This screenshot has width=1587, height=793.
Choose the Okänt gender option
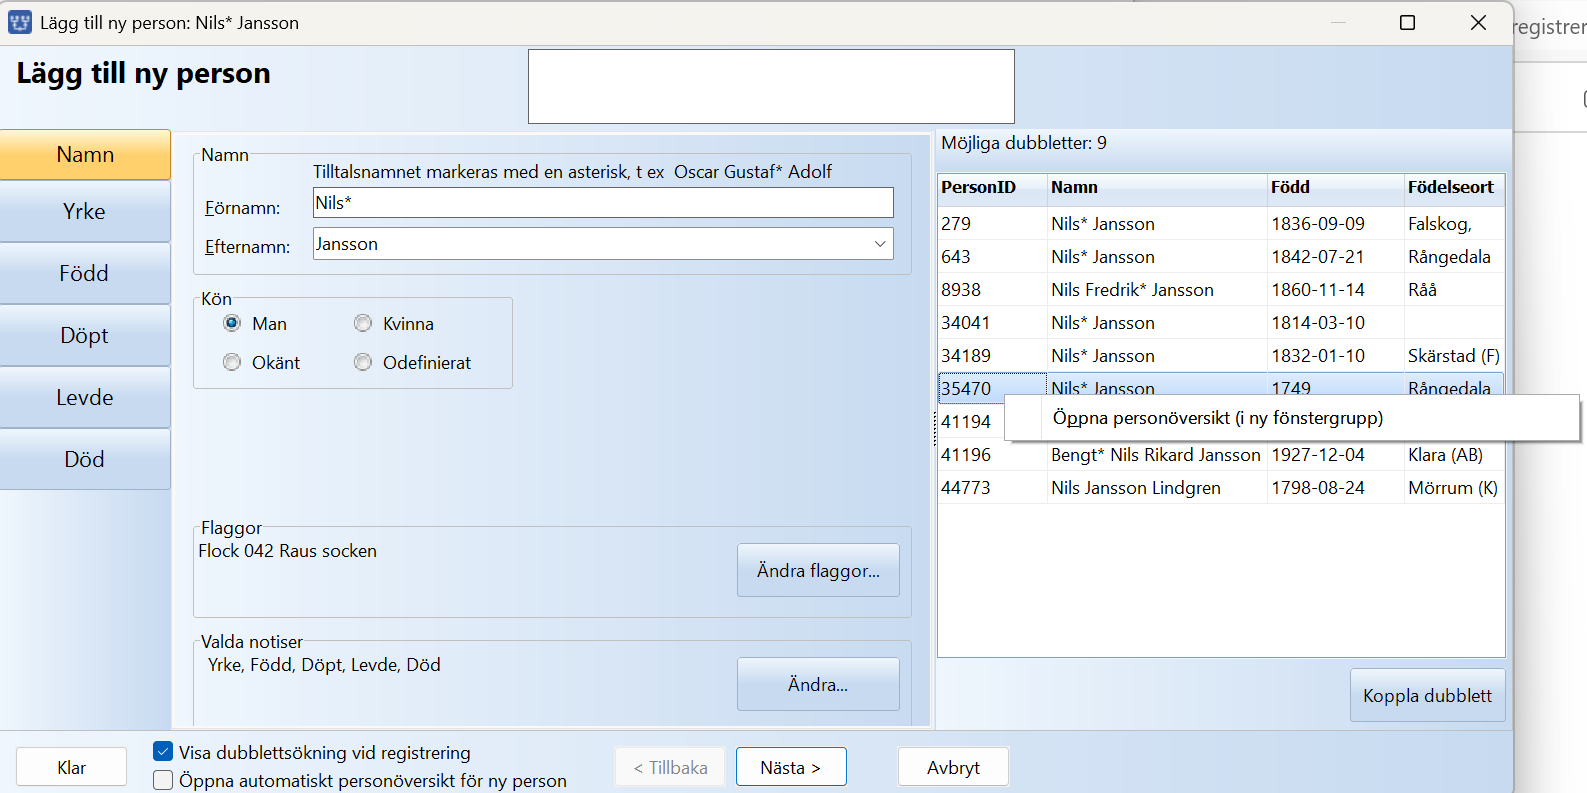[x=232, y=362]
